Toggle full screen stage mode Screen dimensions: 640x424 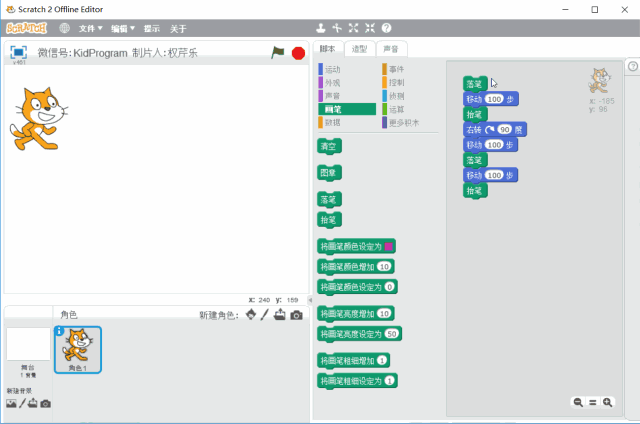click(x=18, y=52)
